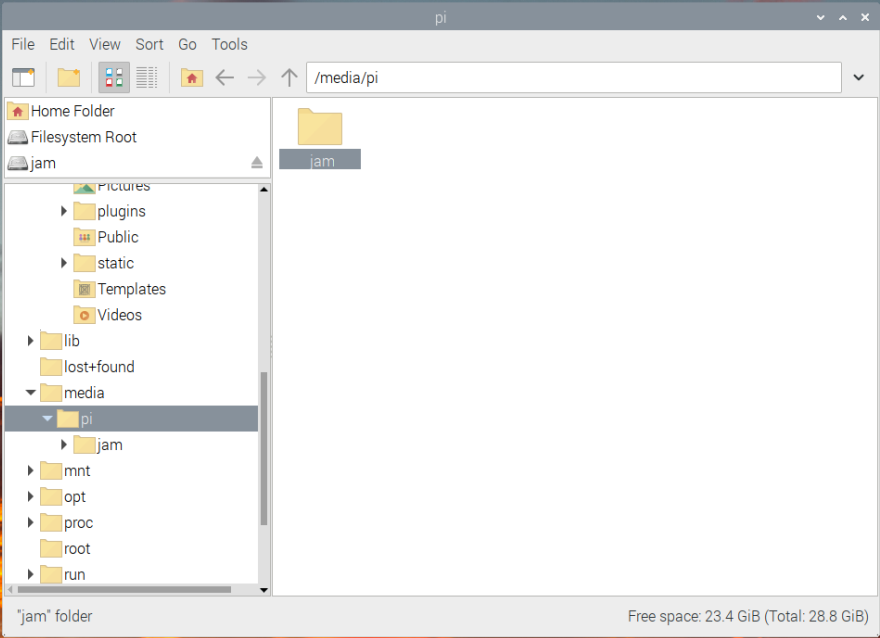Open the File menu
Viewport: 880px width, 638px height.
[x=23, y=44]
